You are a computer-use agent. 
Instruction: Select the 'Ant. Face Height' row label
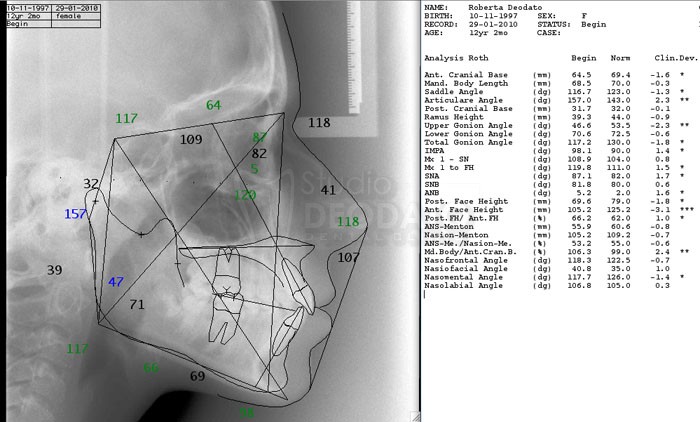[463, 210]
